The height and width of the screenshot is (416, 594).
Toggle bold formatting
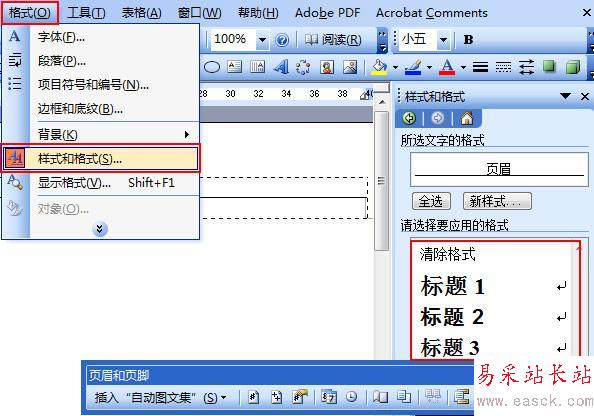click(468, 39)
